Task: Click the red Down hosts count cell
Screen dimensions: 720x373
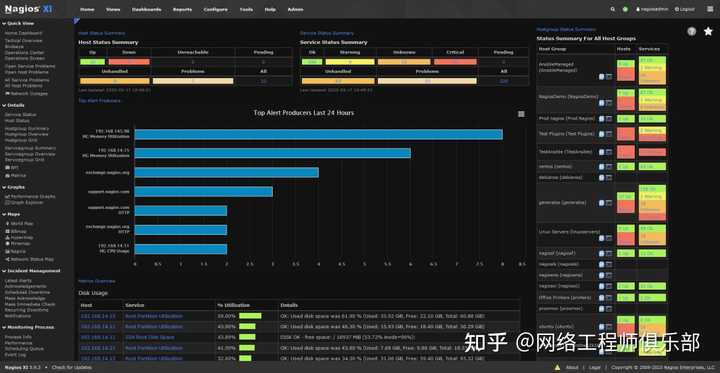Action: click(x=129, y=62)
